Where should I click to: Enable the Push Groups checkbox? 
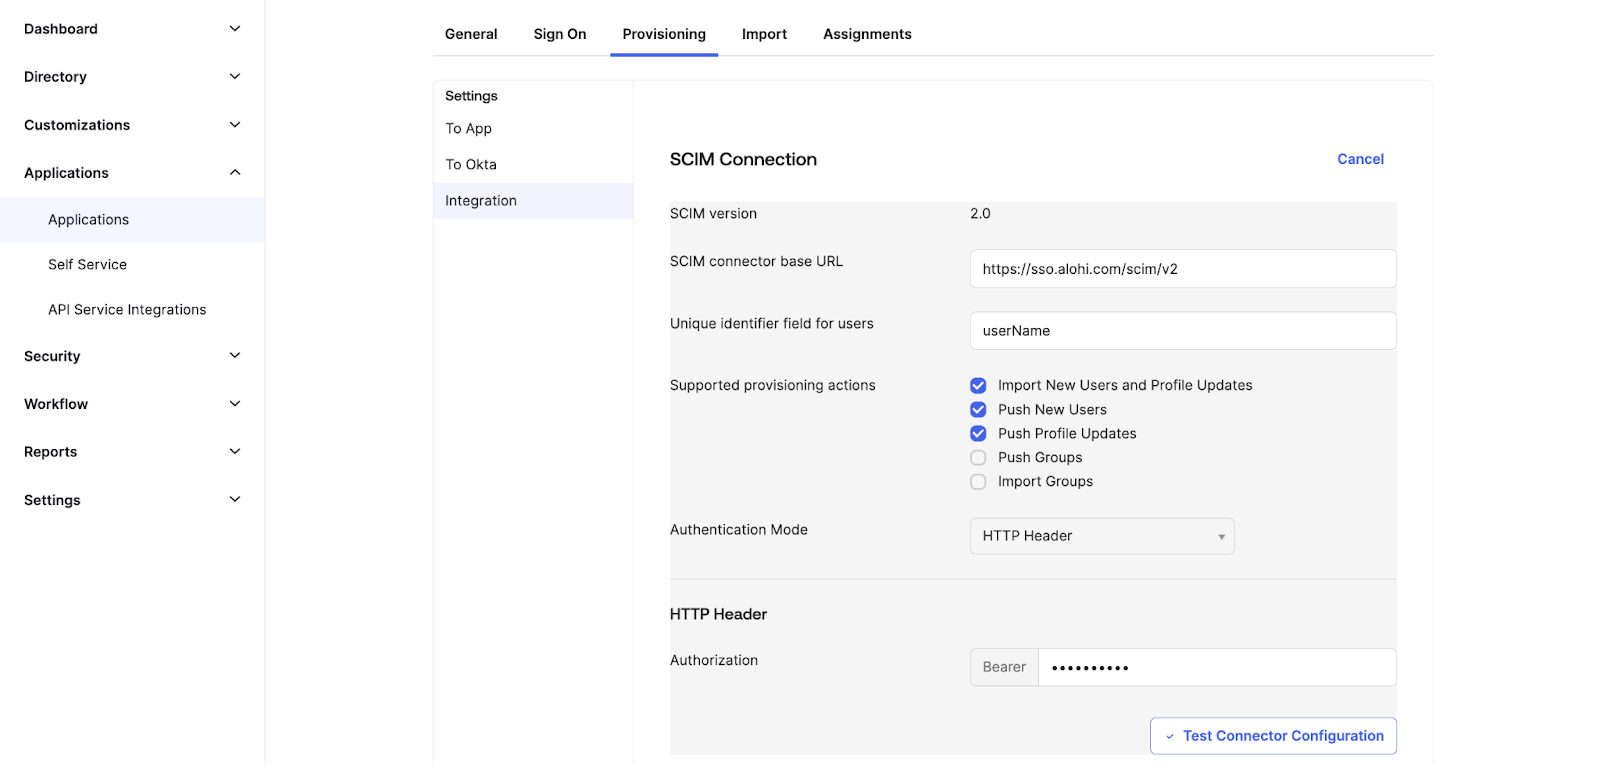pos(978,458)
